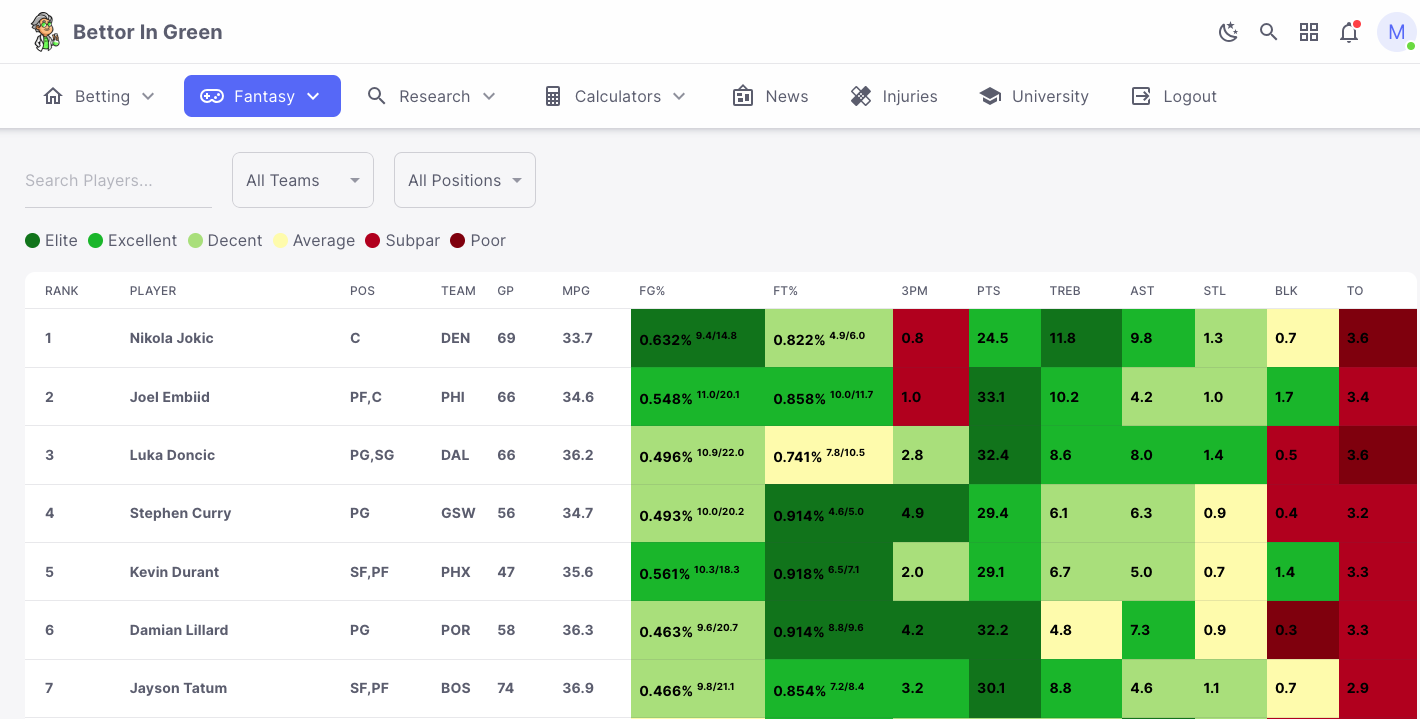Click the Poor legend color dot
This screenshot has height=719, width=1420.
coord(458,240)
